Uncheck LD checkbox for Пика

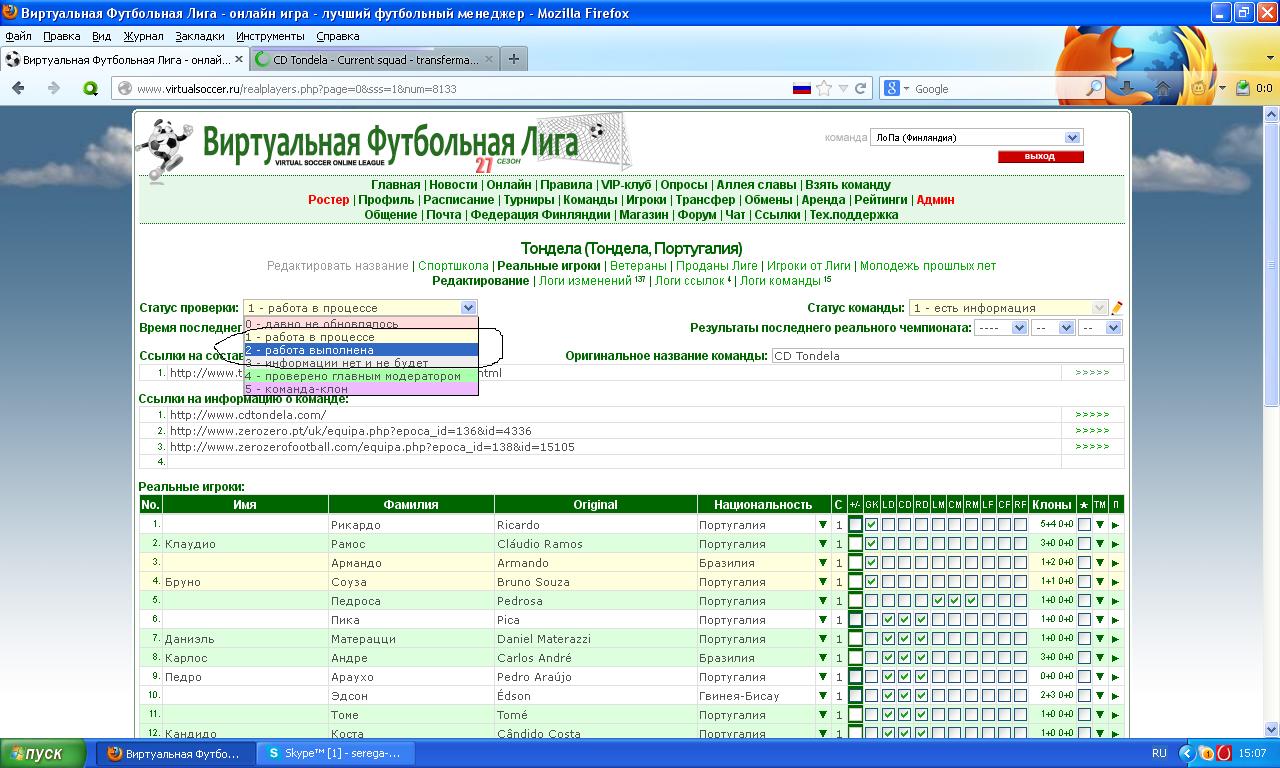point(888,620)
